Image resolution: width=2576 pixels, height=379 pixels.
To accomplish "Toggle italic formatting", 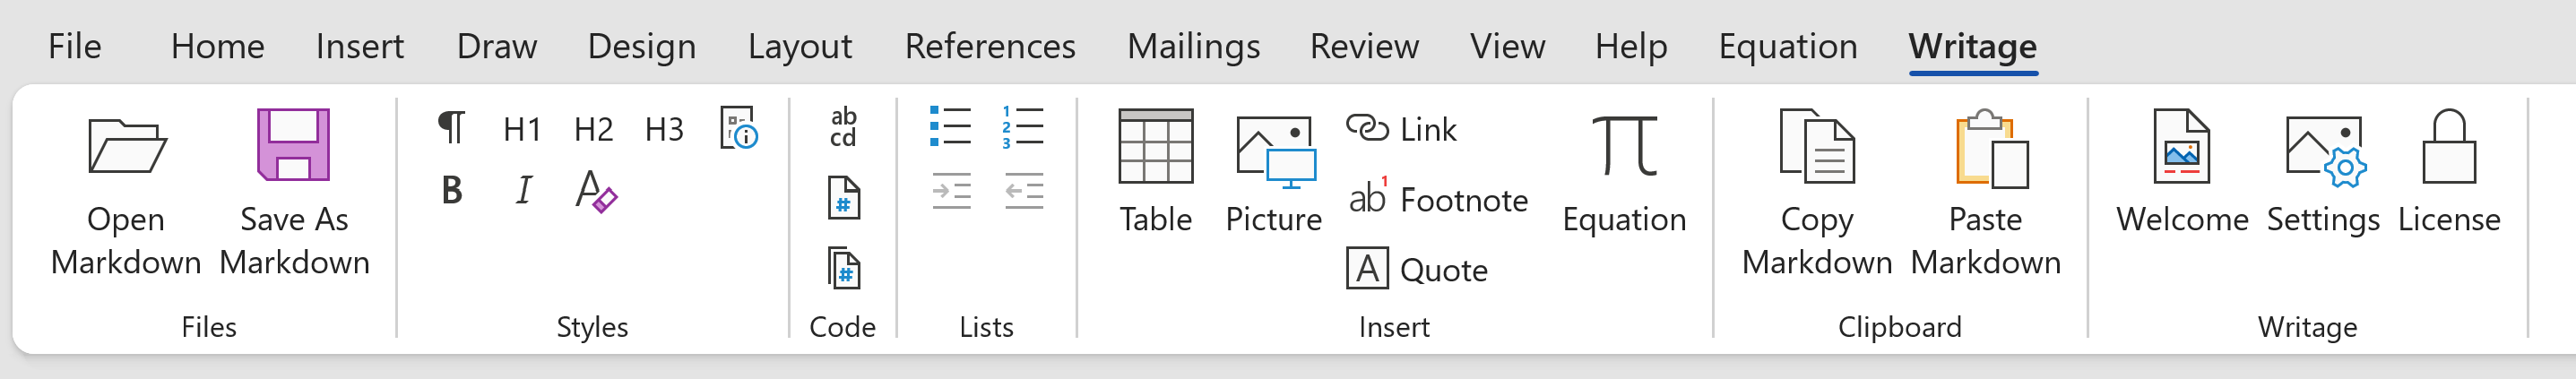I will coord(523,190).
